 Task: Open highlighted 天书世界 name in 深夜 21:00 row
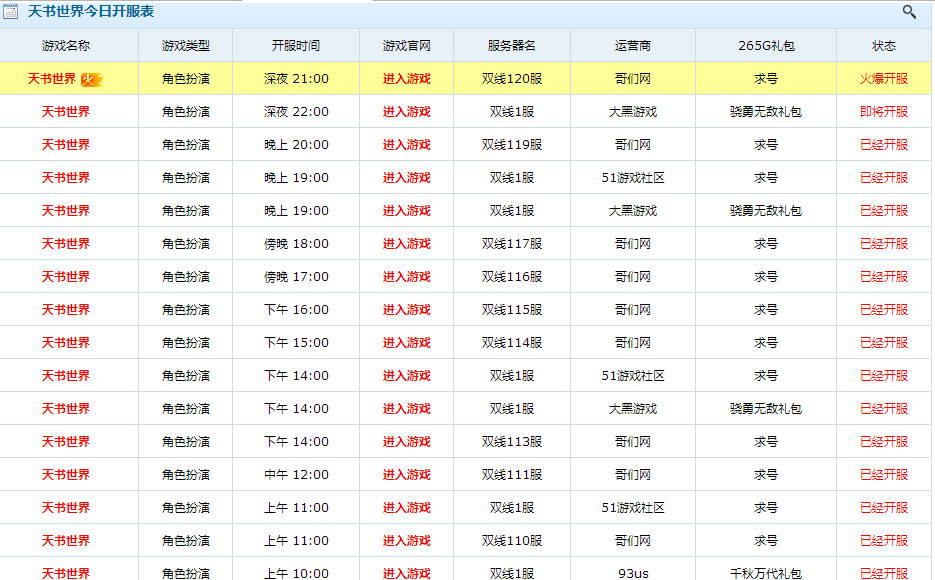(x=52, y=79)
